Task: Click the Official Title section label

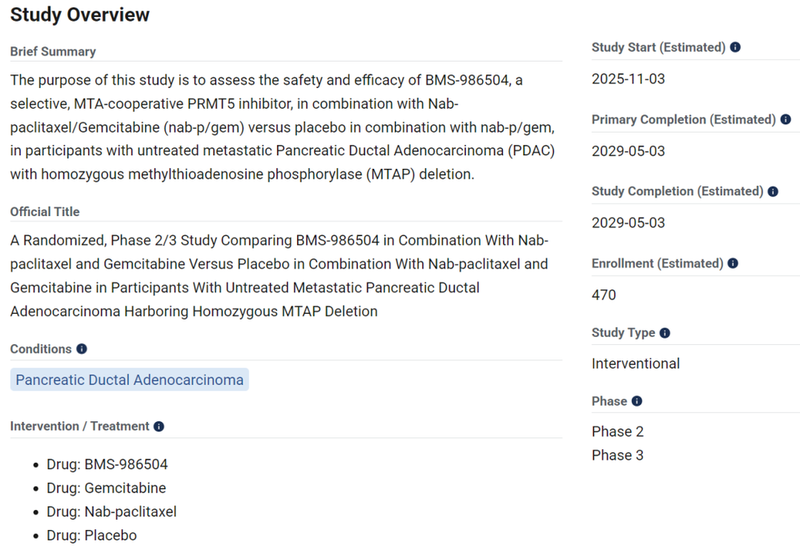Action: (45, 212)
